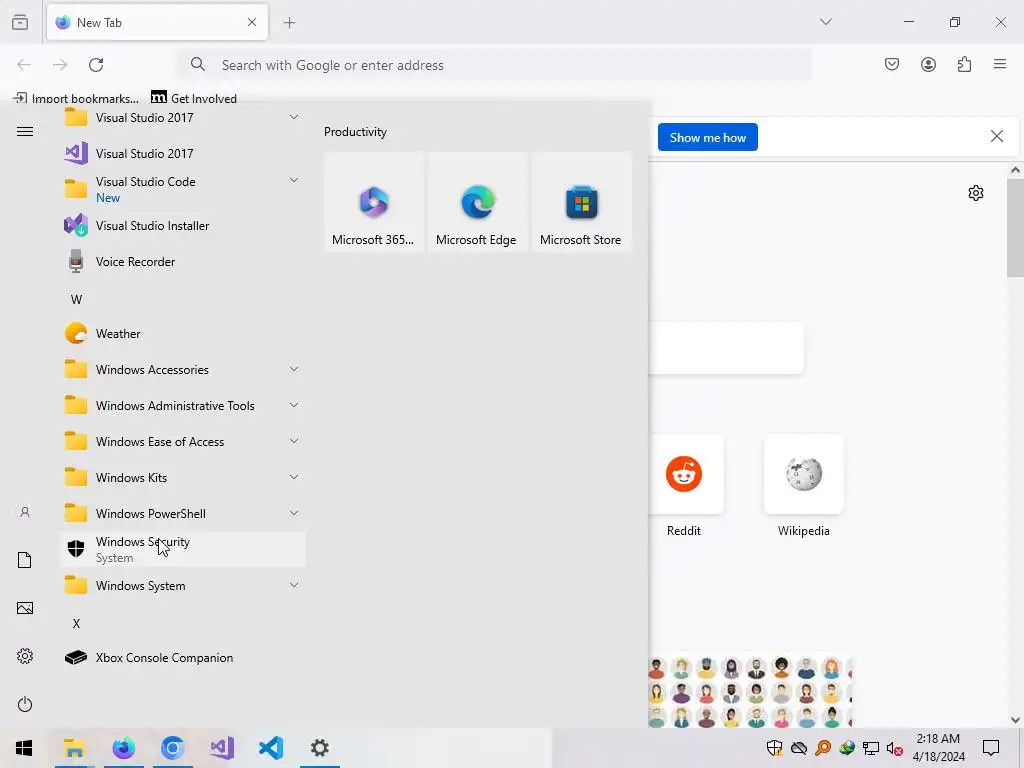Open Settings from Start sidebar

pyautogui.click(x=25, y=656)
